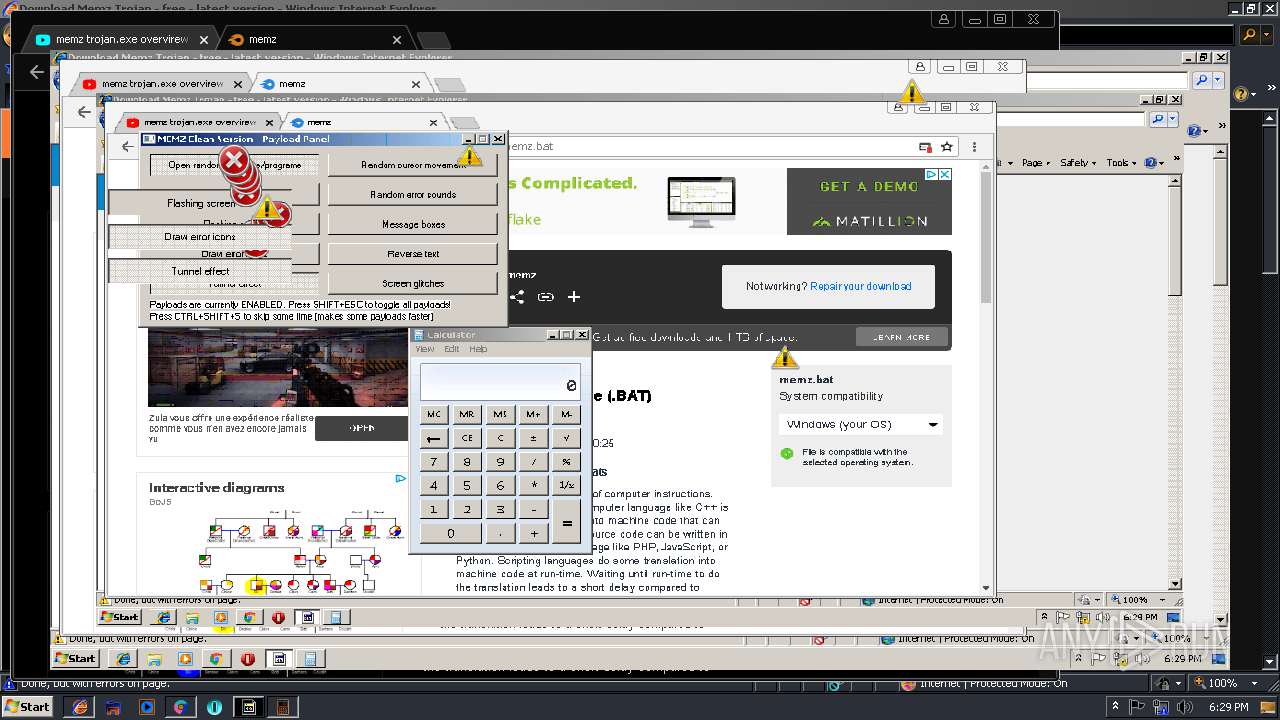This screenshot has height=720, width=1280.
Task: Expand IE Tools menu dropdown
Action: (x=1121, y=163)
